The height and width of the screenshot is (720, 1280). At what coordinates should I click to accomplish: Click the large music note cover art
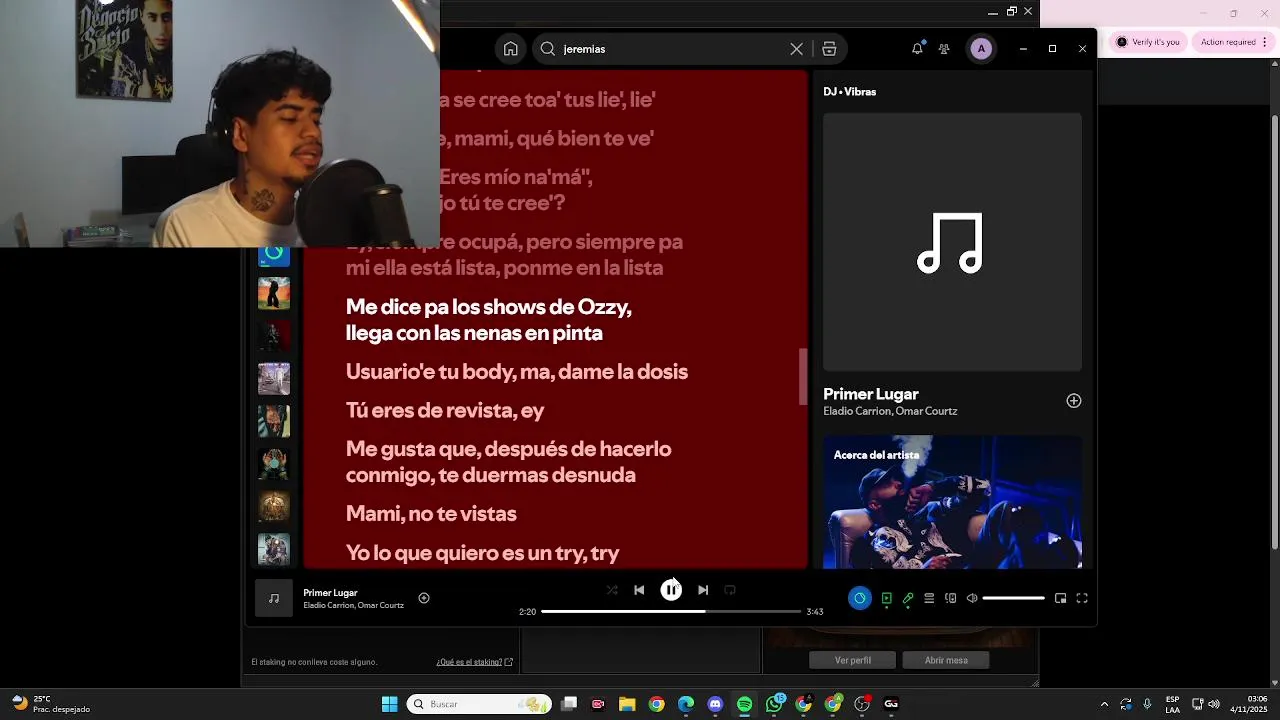click(952, 242)
